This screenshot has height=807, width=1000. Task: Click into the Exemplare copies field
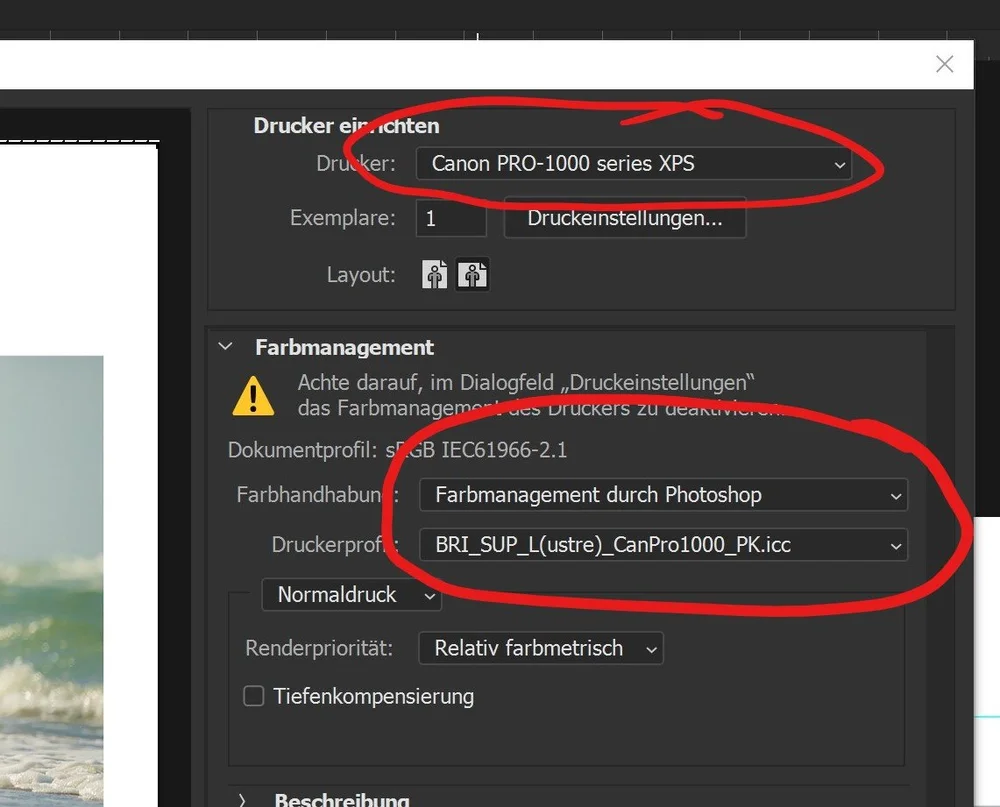click(451, 218)
